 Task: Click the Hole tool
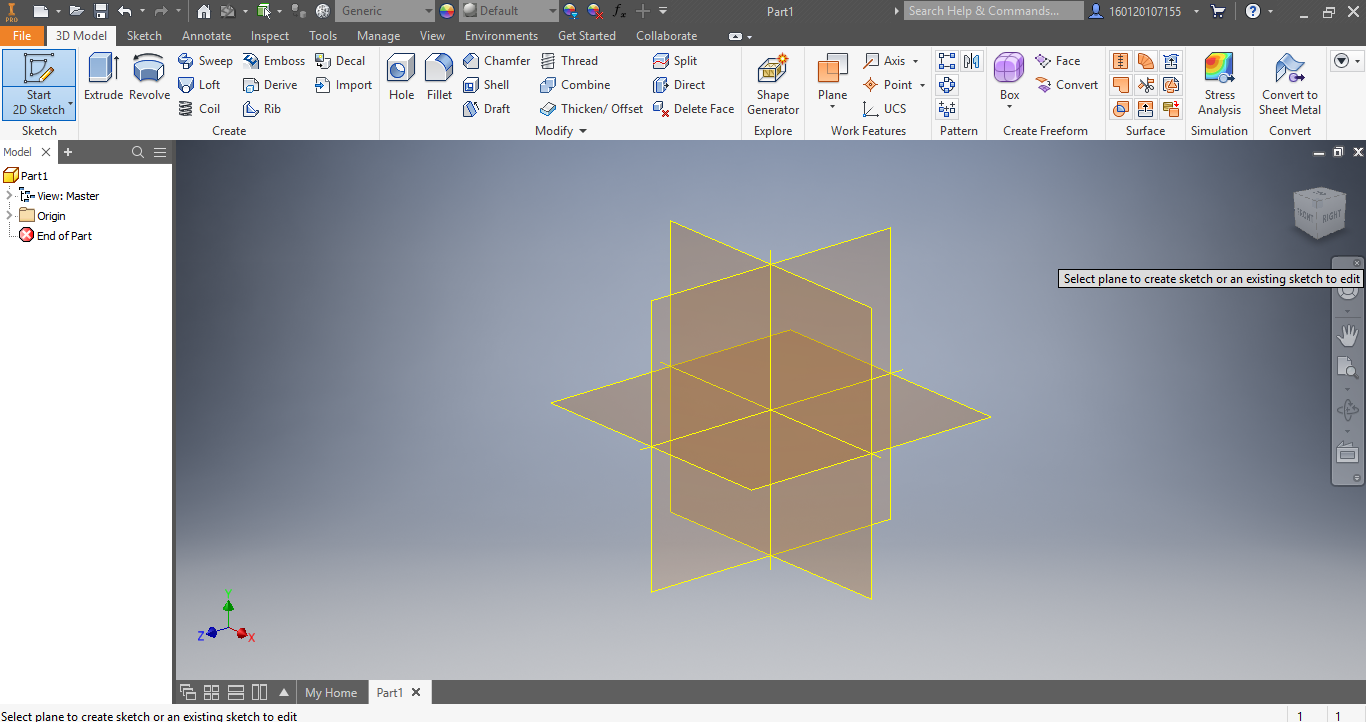pos(401,78)
